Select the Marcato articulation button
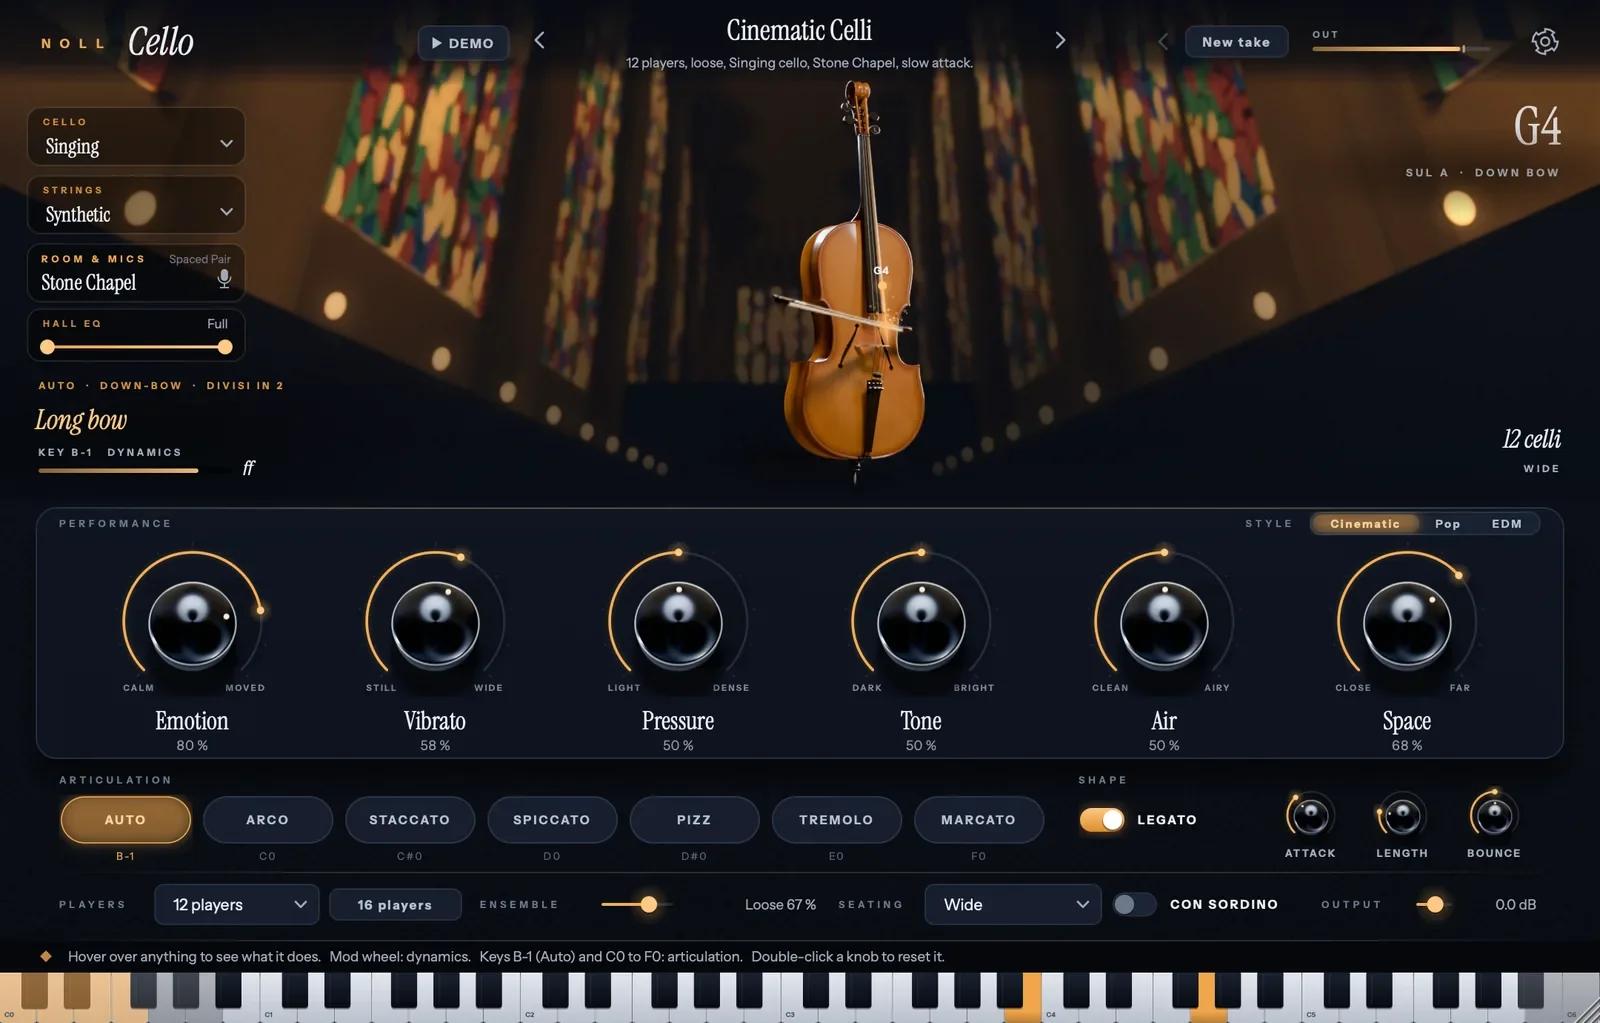1600x1023 pixels. point(978,820)
